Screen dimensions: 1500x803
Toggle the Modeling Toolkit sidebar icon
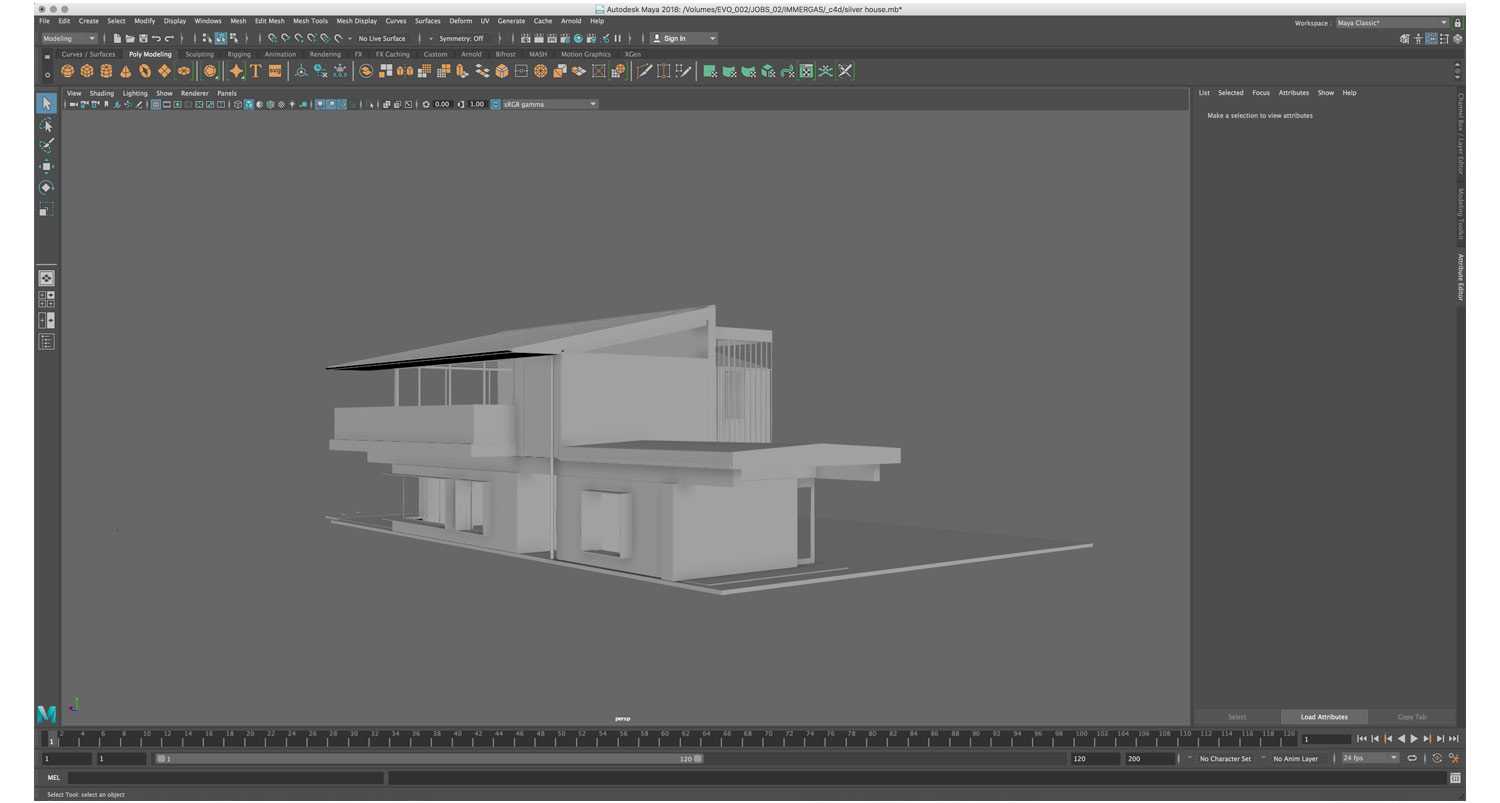[x=1405, y=38]
